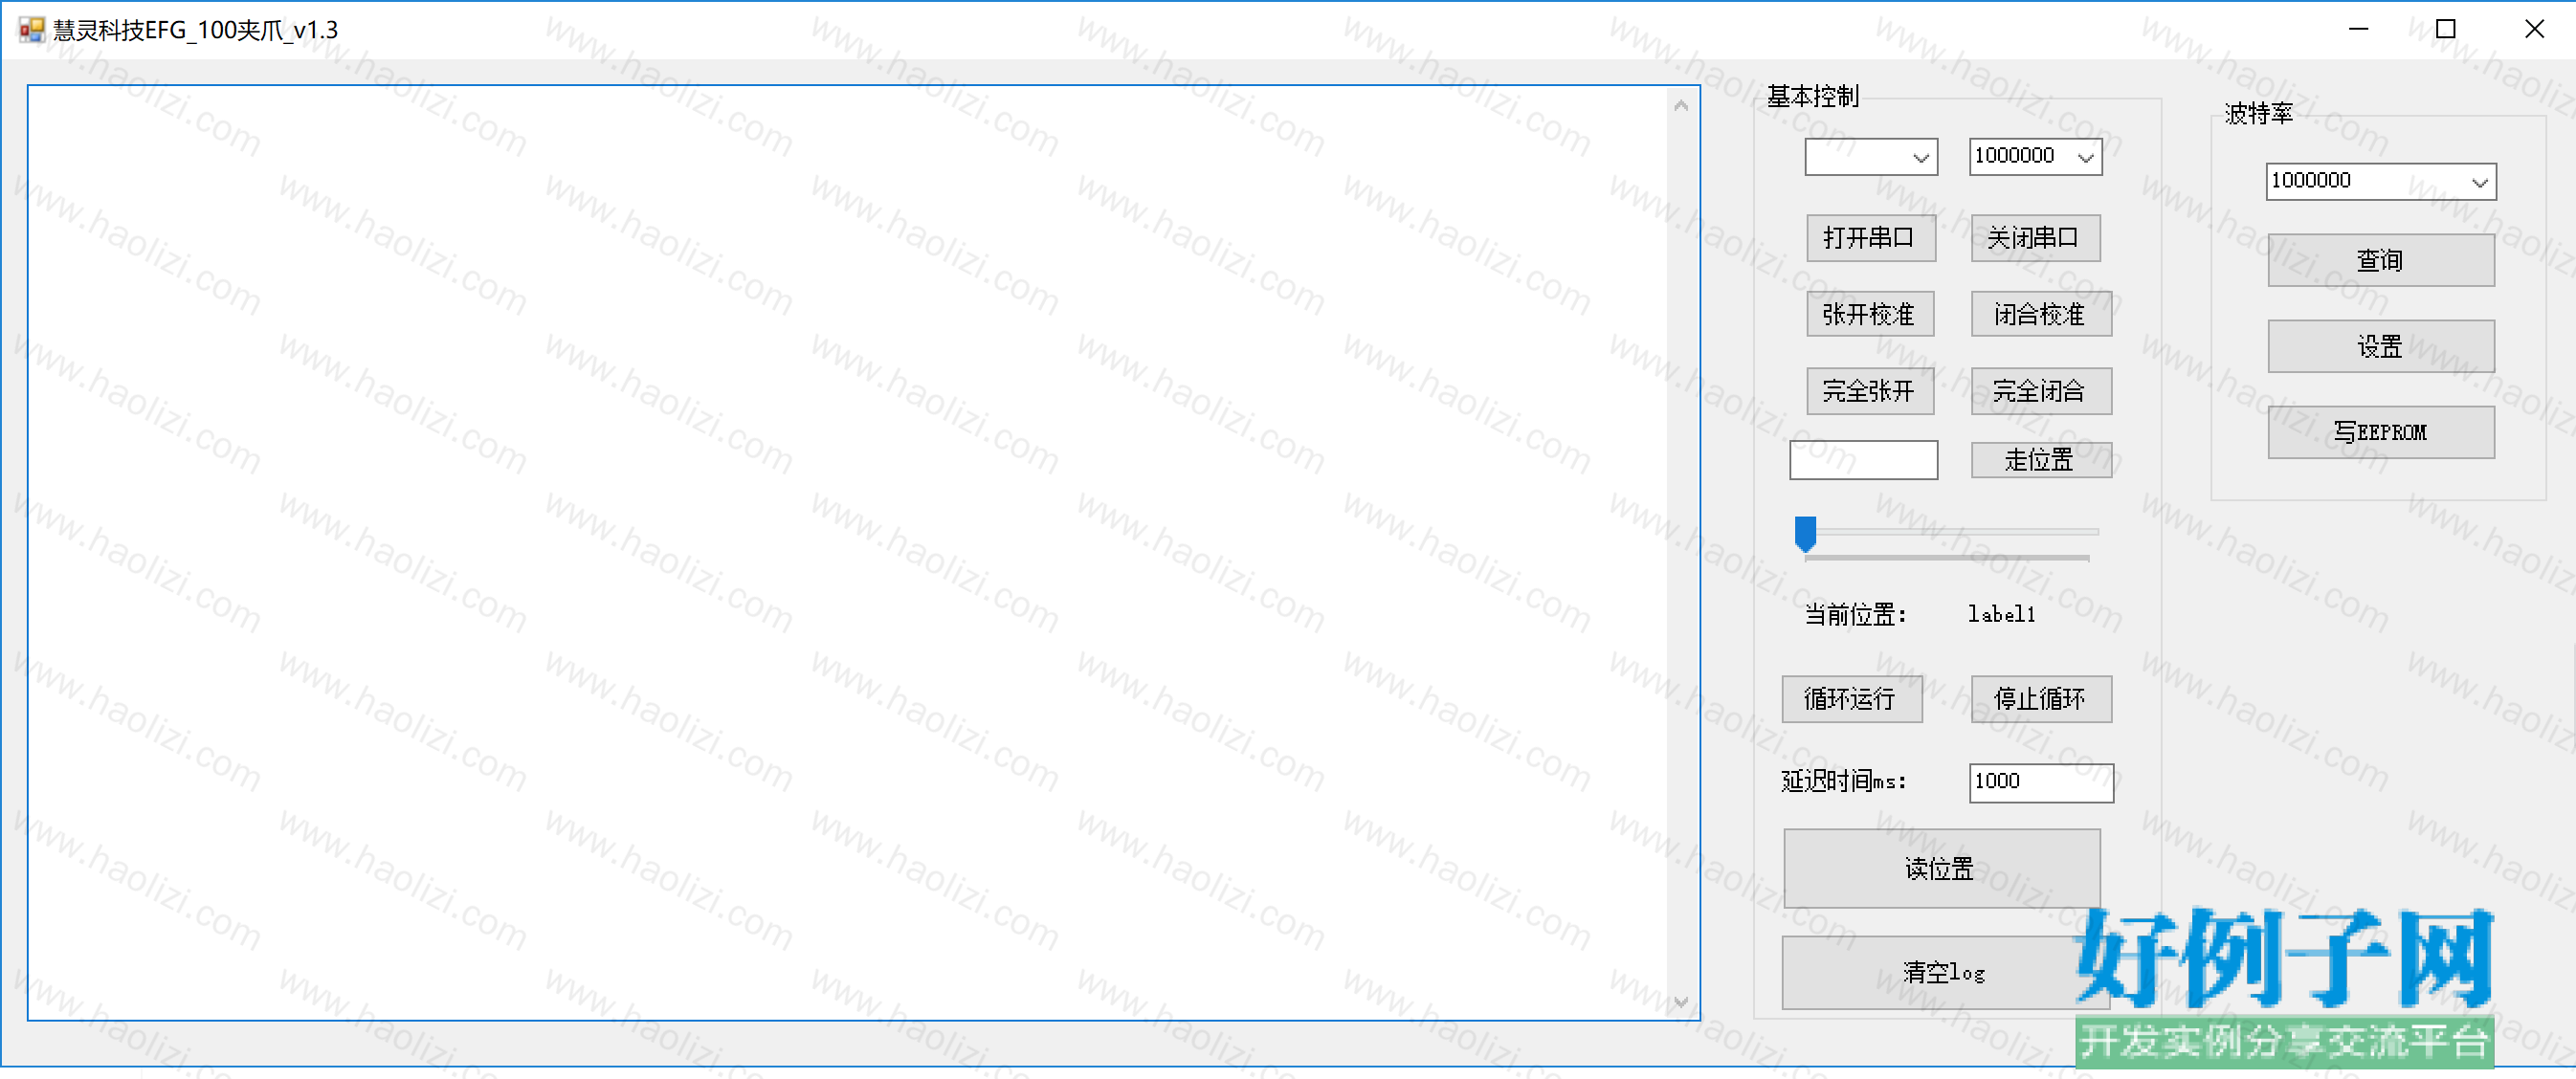Click 完全闭合 to fully close gripper
Screen dimensions: 2576x1079
[x=2041, y=391]
